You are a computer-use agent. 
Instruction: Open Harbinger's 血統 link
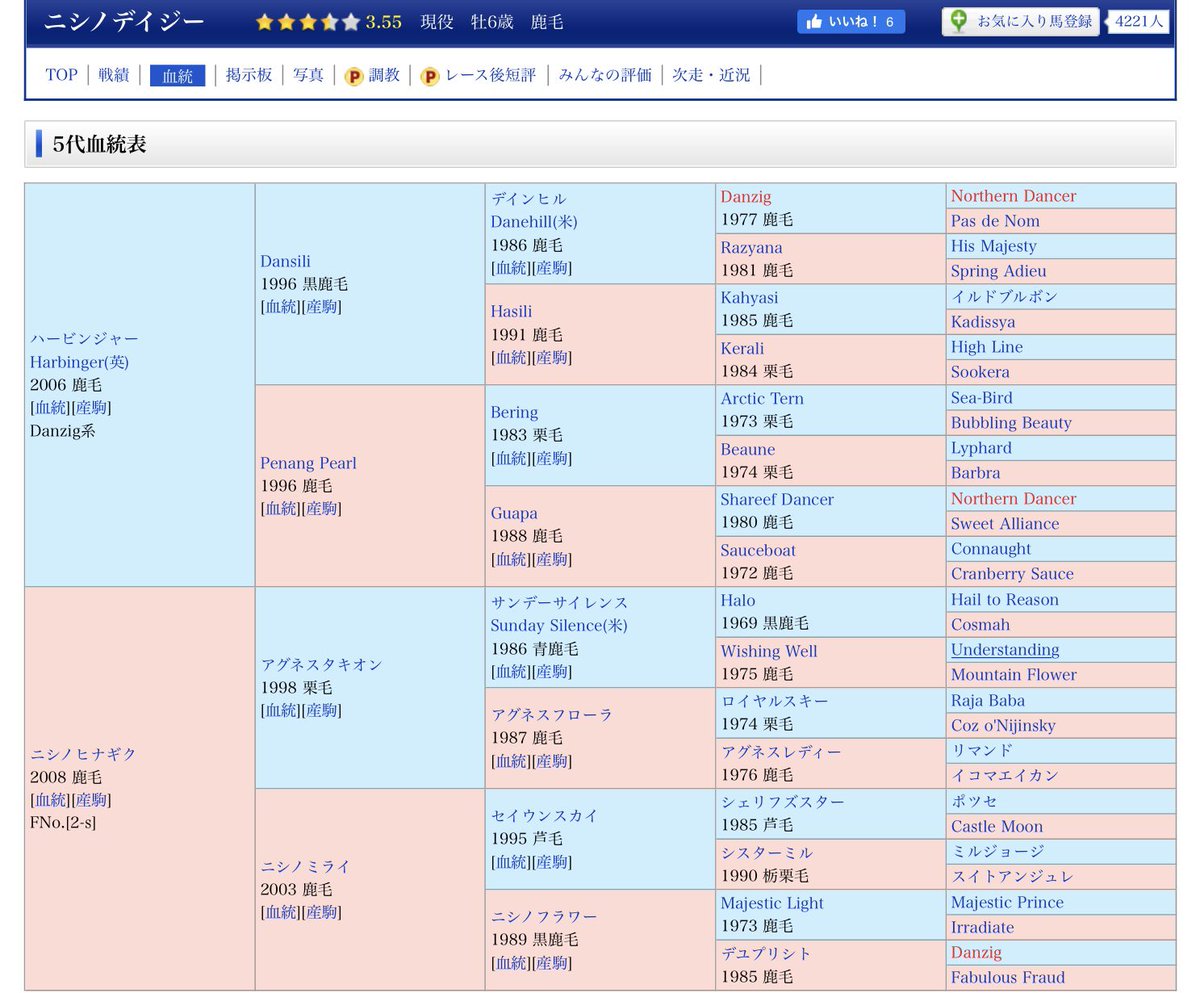pyautogui.click(x=50, y=408)
